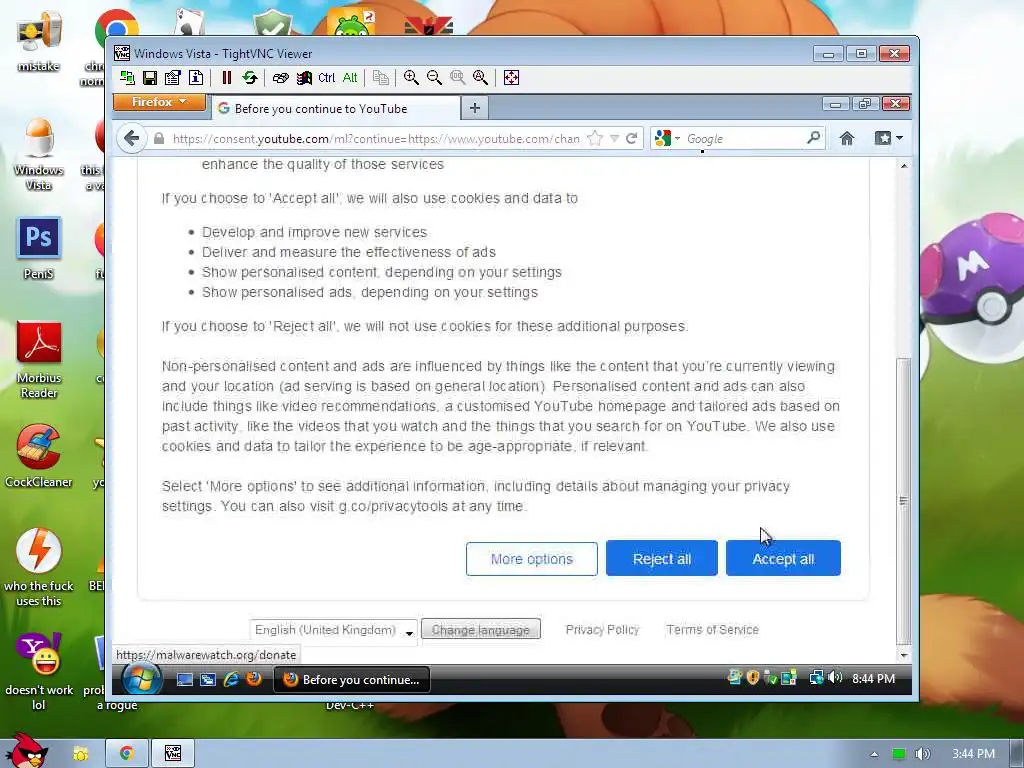Click the Angry Birds start button
1024x768 pixels.
(27, 751)
